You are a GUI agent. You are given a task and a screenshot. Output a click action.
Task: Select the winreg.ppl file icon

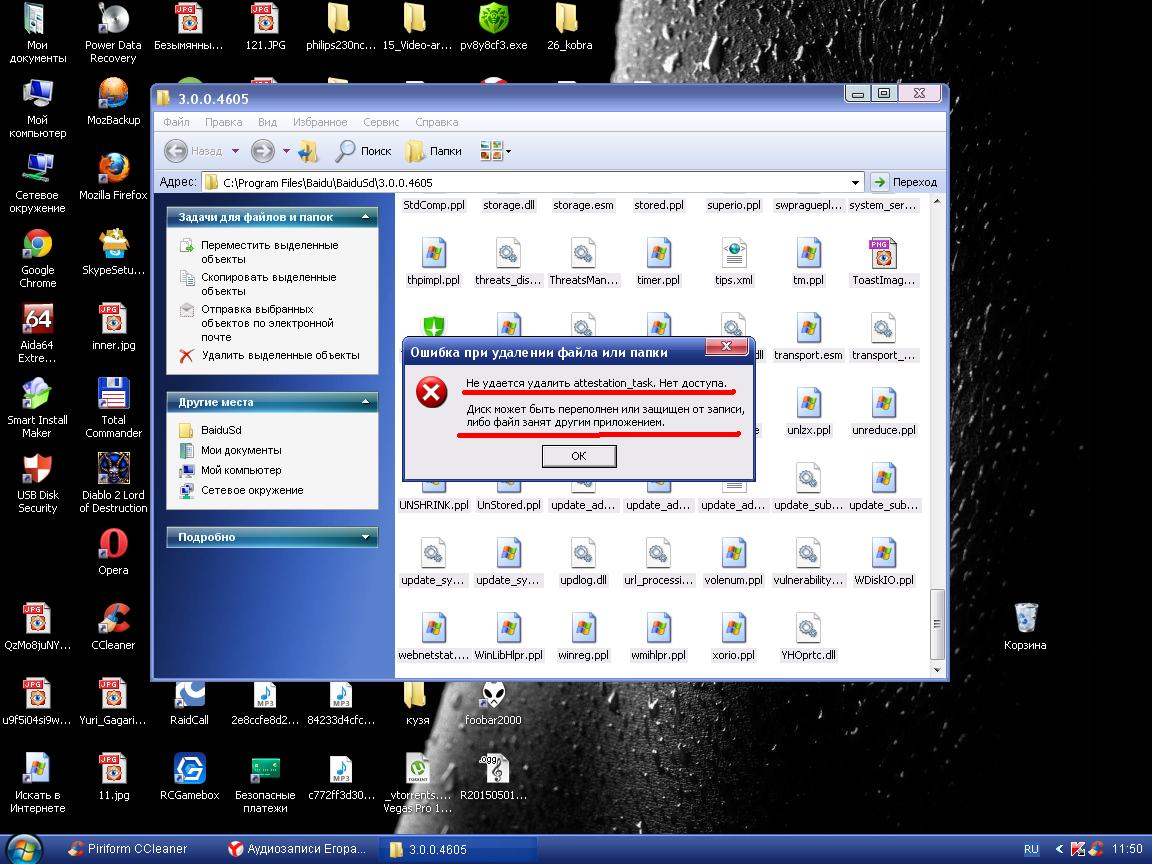point(583,628)
